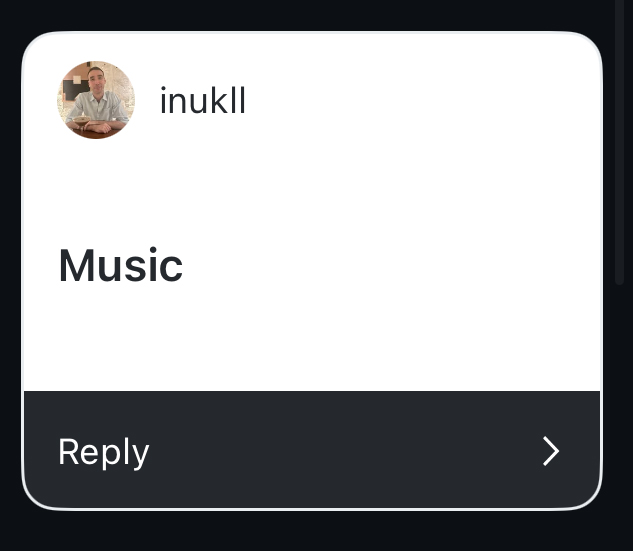Tap the ">" icon in the Reply bar
The image size is (633, 551).
(x=550, y=451)
